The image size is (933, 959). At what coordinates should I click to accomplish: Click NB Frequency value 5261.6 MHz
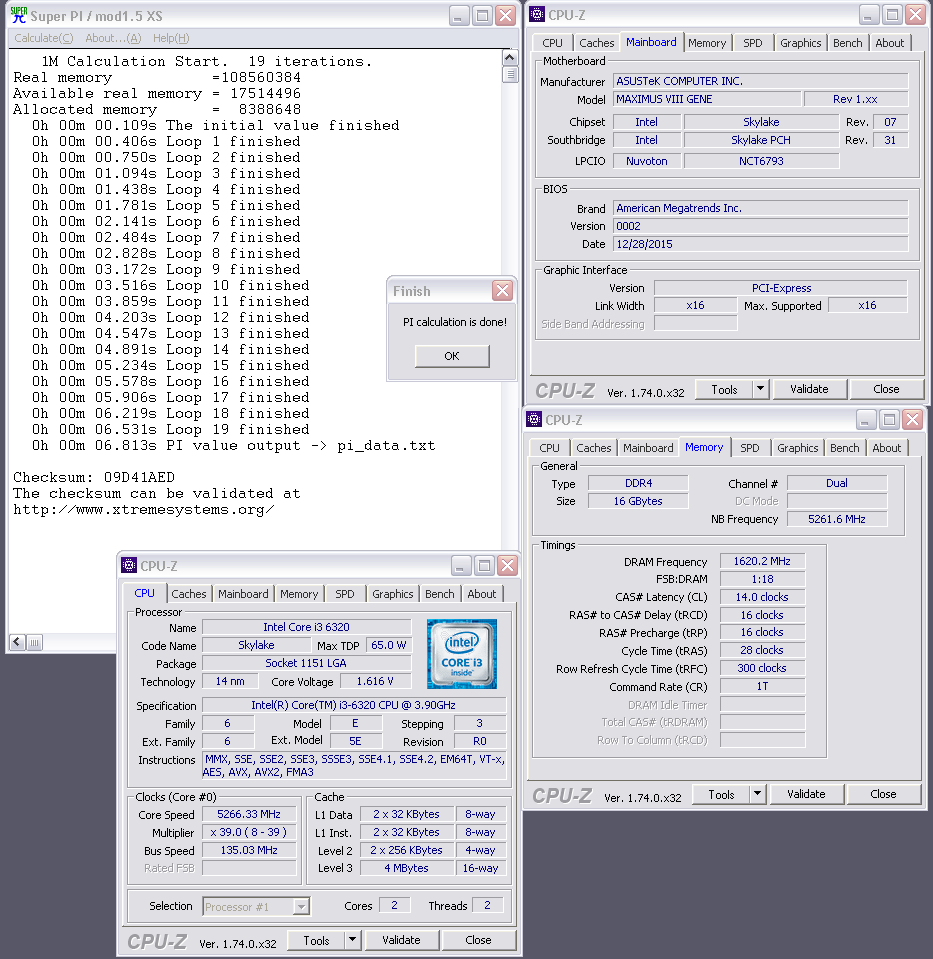836,519
